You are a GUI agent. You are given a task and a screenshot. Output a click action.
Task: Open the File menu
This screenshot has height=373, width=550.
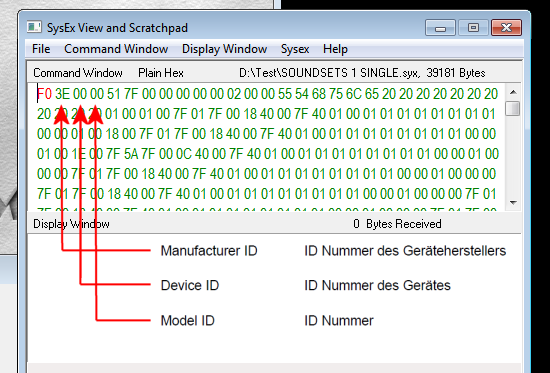41,49
